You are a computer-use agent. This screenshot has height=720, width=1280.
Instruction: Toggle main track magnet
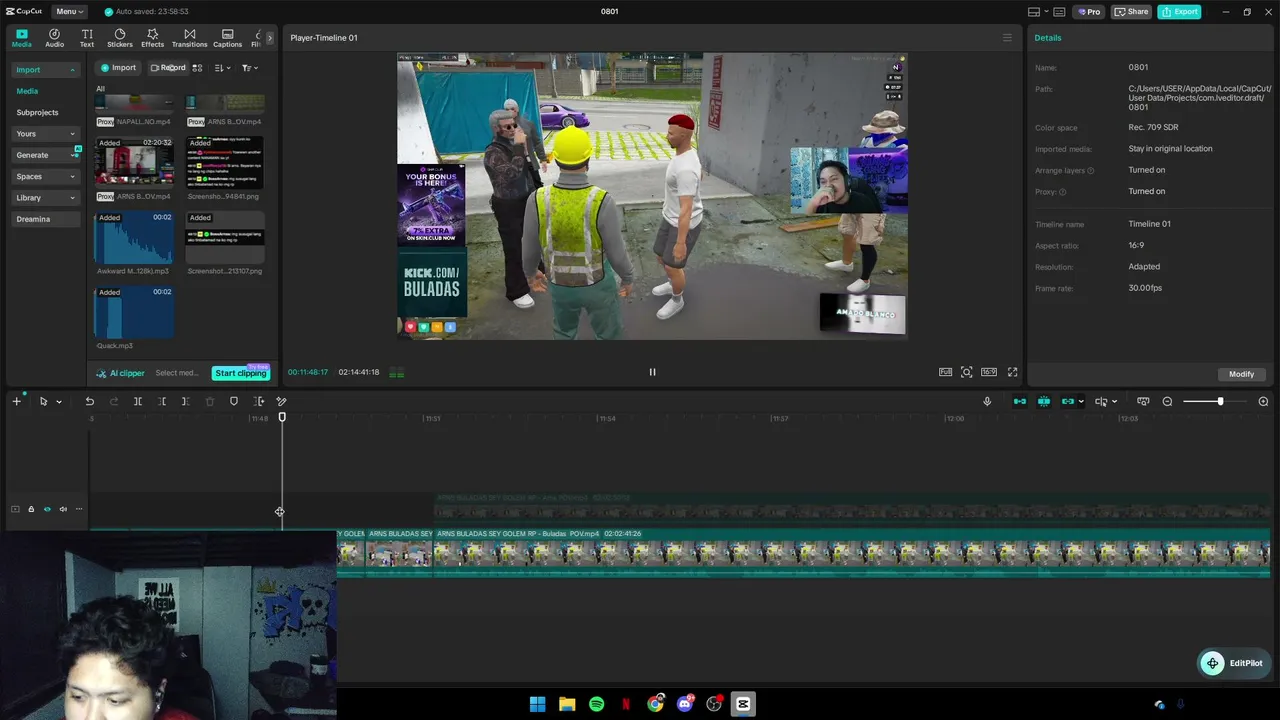[x=1020, y=401]
